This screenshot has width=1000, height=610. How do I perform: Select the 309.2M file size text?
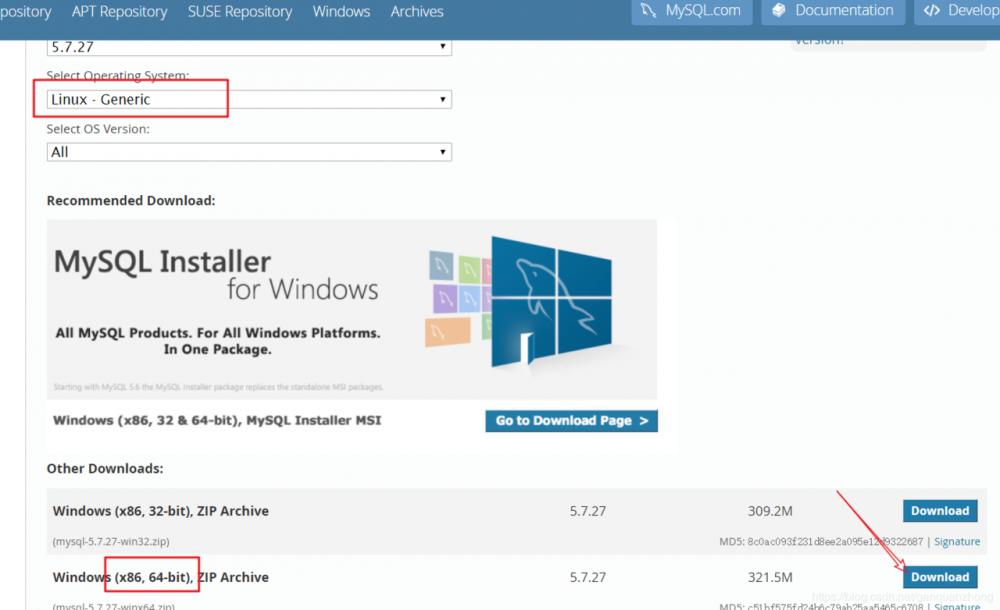click(x=770, y=511)
